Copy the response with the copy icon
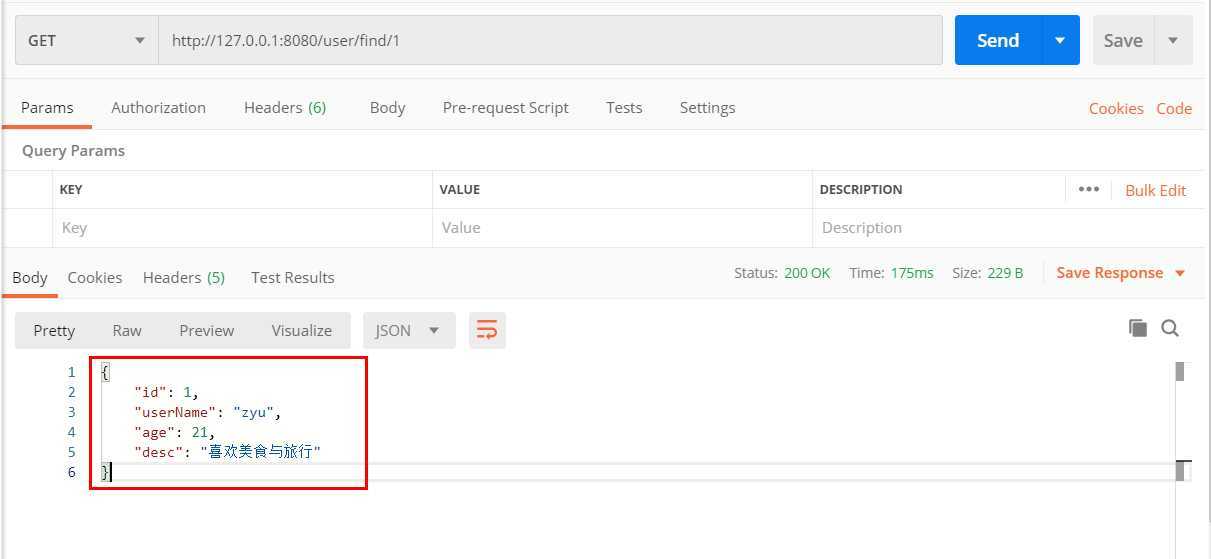This screenshot has width=1211, height=559. click(1137, 328)
